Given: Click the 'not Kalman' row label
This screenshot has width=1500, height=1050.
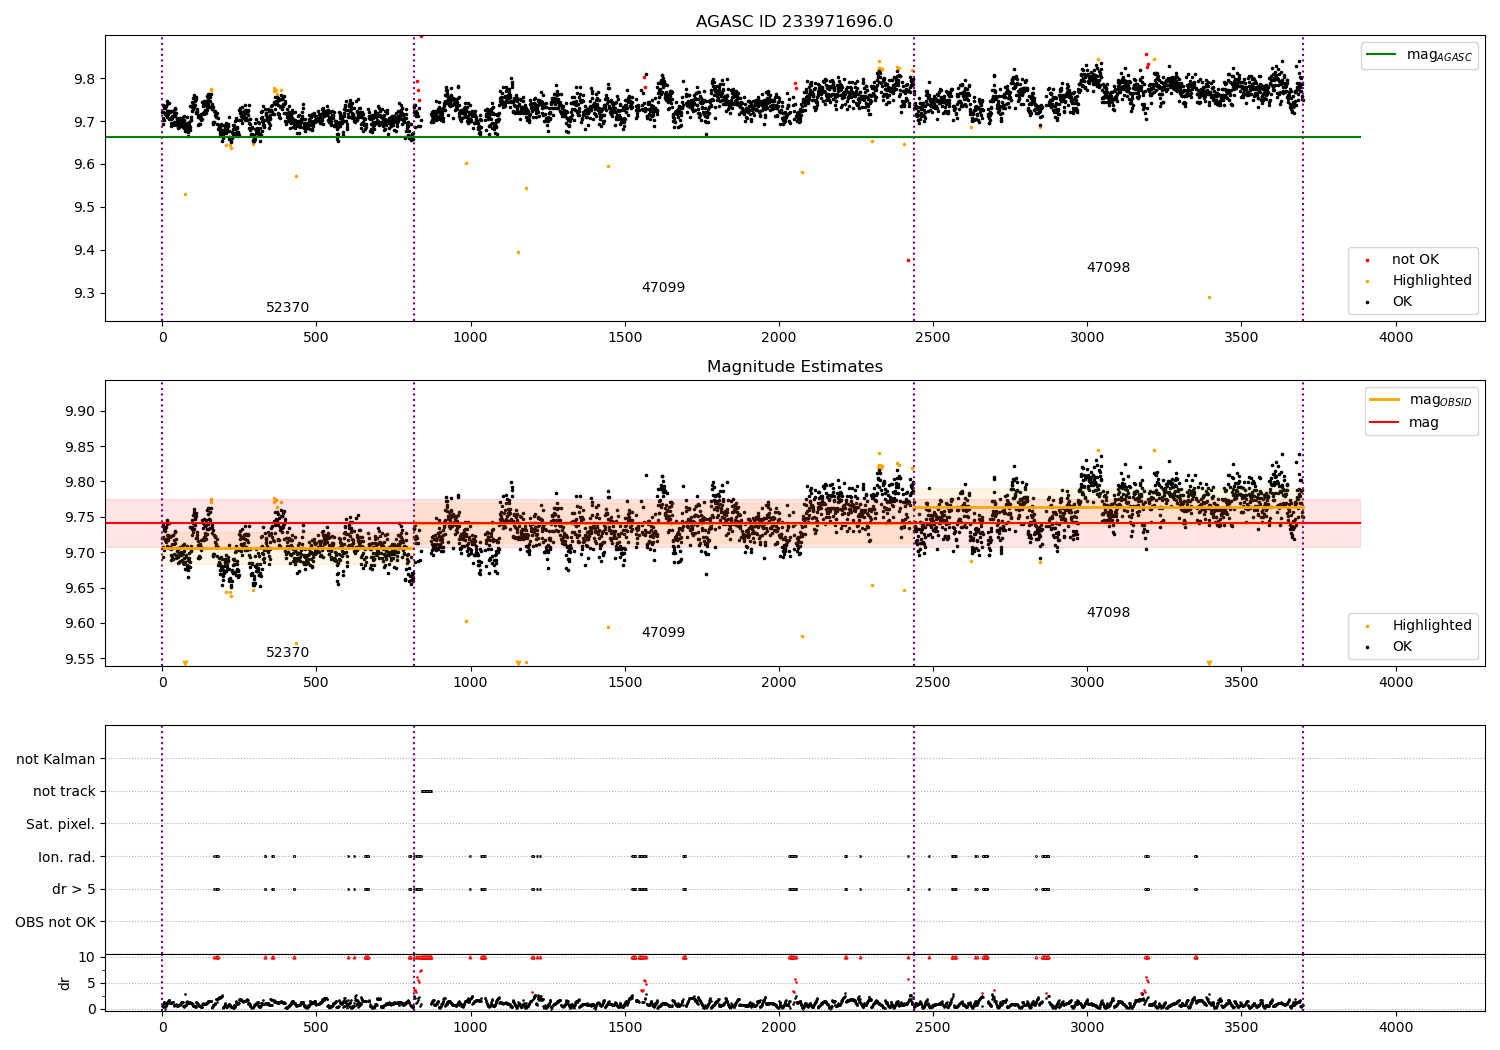Looking at the screenshot, I should coord(56,759).
